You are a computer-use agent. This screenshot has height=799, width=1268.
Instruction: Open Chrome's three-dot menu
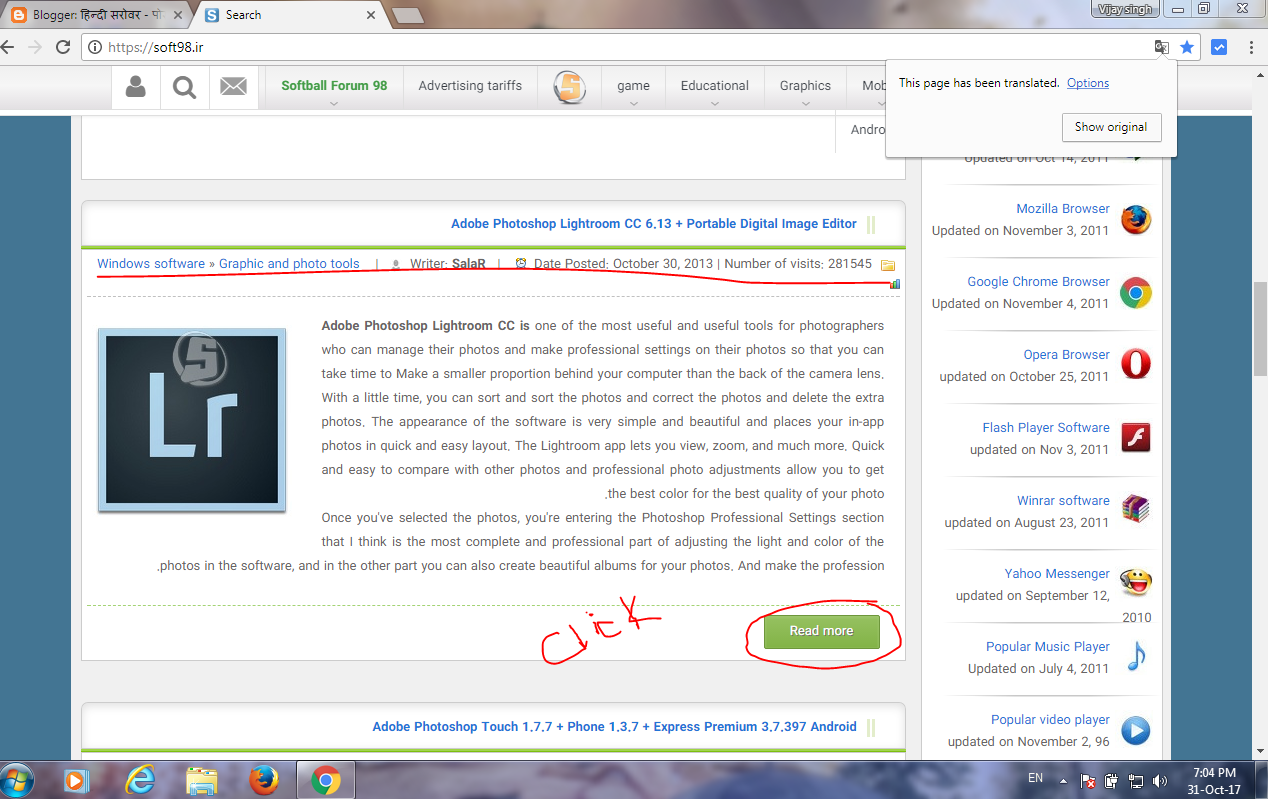click(1251, 47)
